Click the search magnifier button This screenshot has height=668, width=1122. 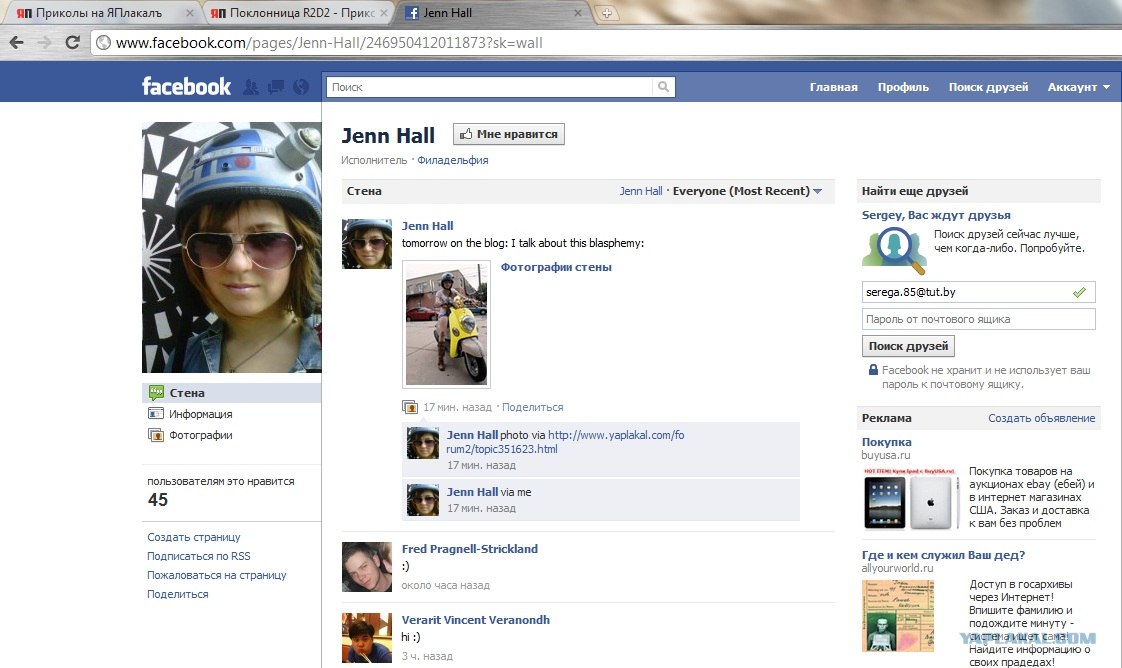663,87
